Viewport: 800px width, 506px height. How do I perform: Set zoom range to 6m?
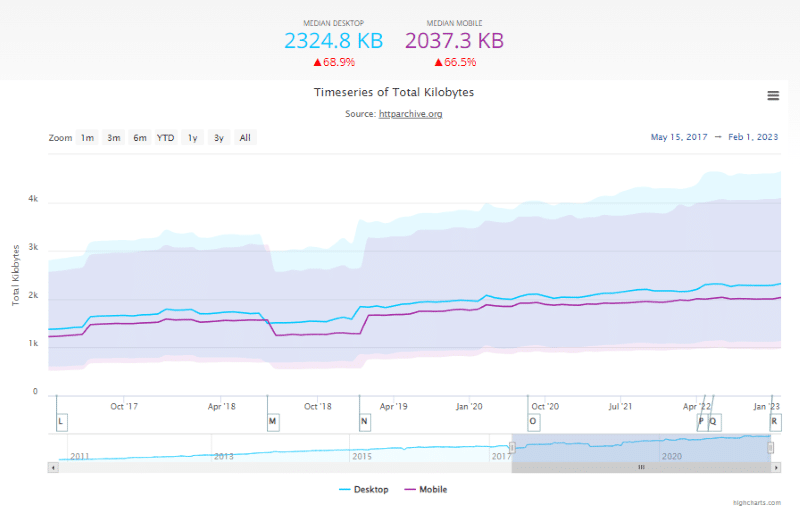pyautogui.click(x=140, y=138)
